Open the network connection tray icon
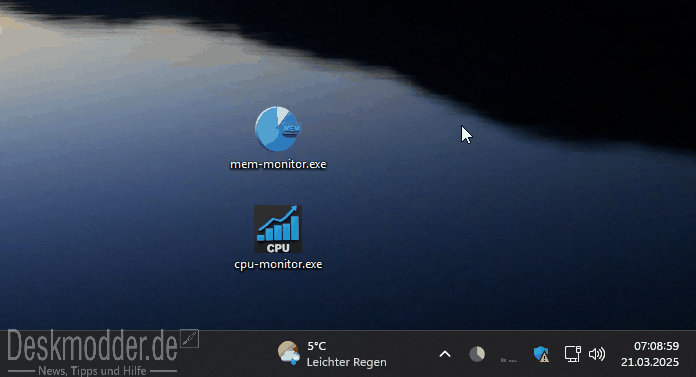The height and width of the screenshot is (377, 696). click(x=573, y=354)
